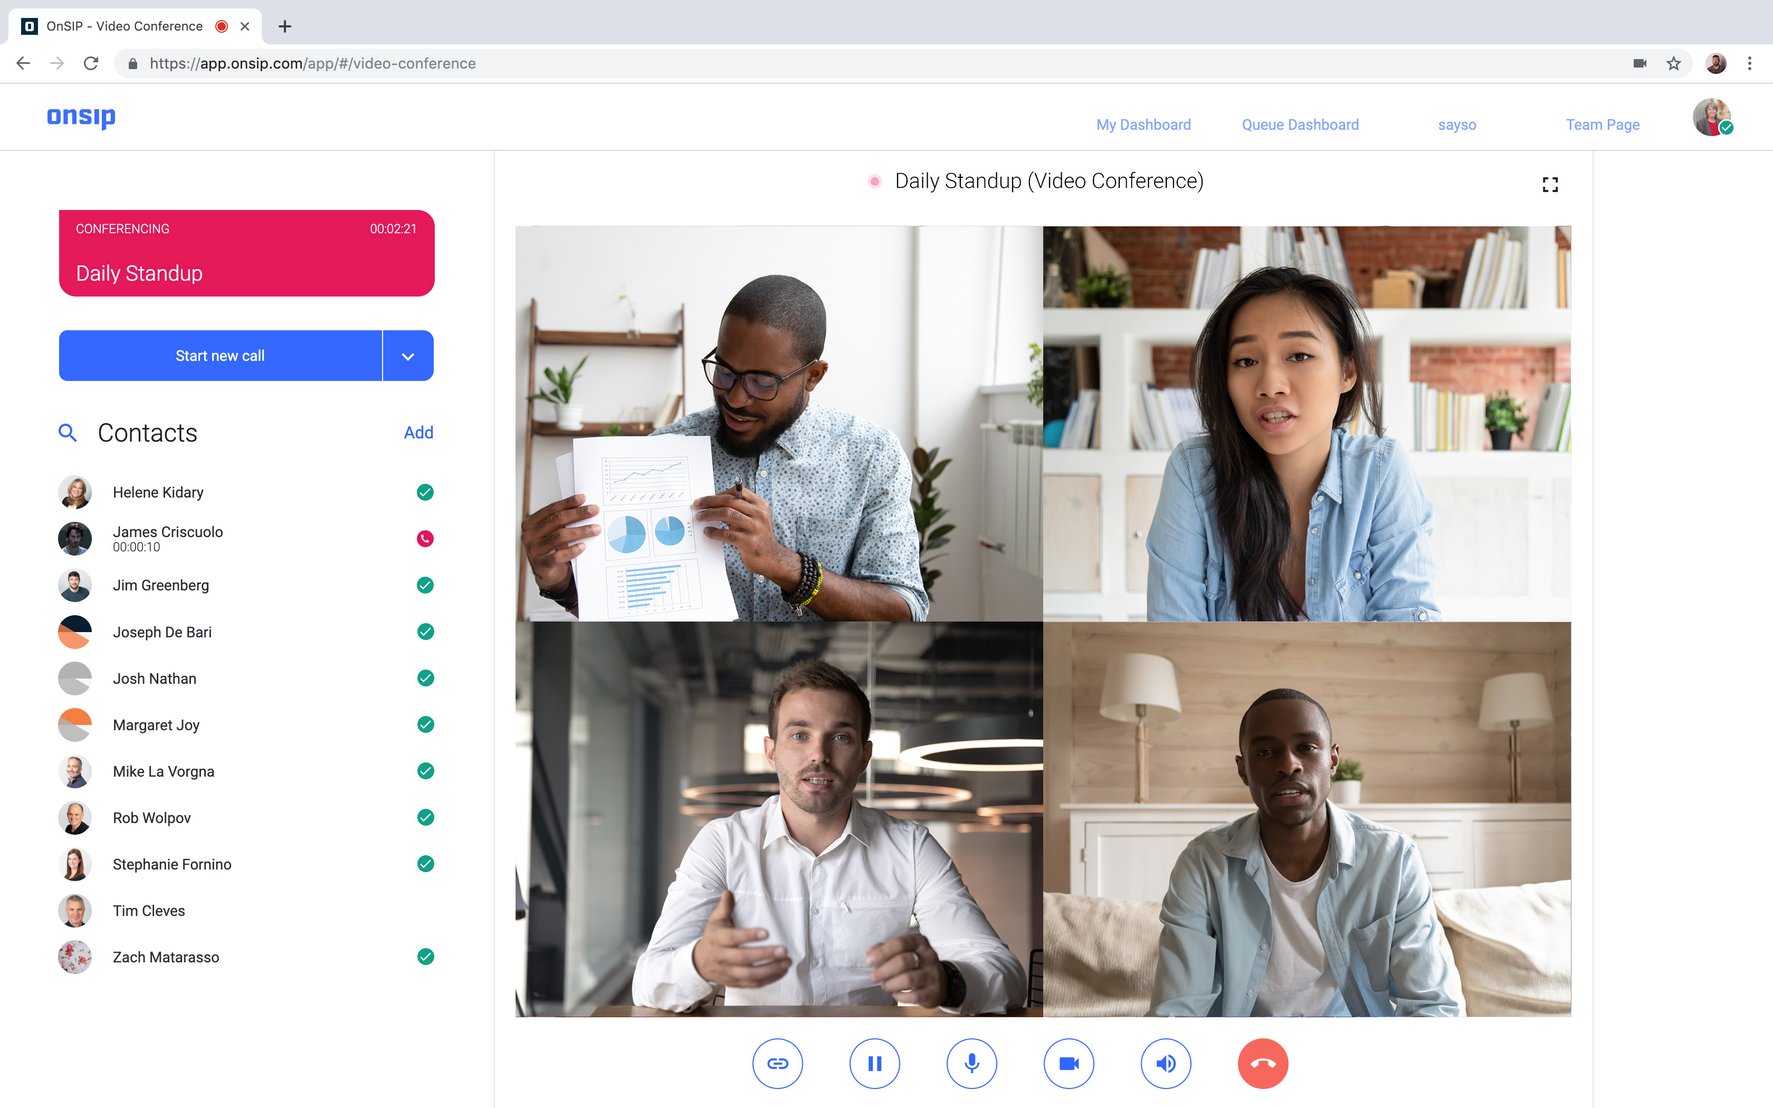1773x1108 pixels.
Task: Open the profile avatar menu
Action: tap(1712, 117)
